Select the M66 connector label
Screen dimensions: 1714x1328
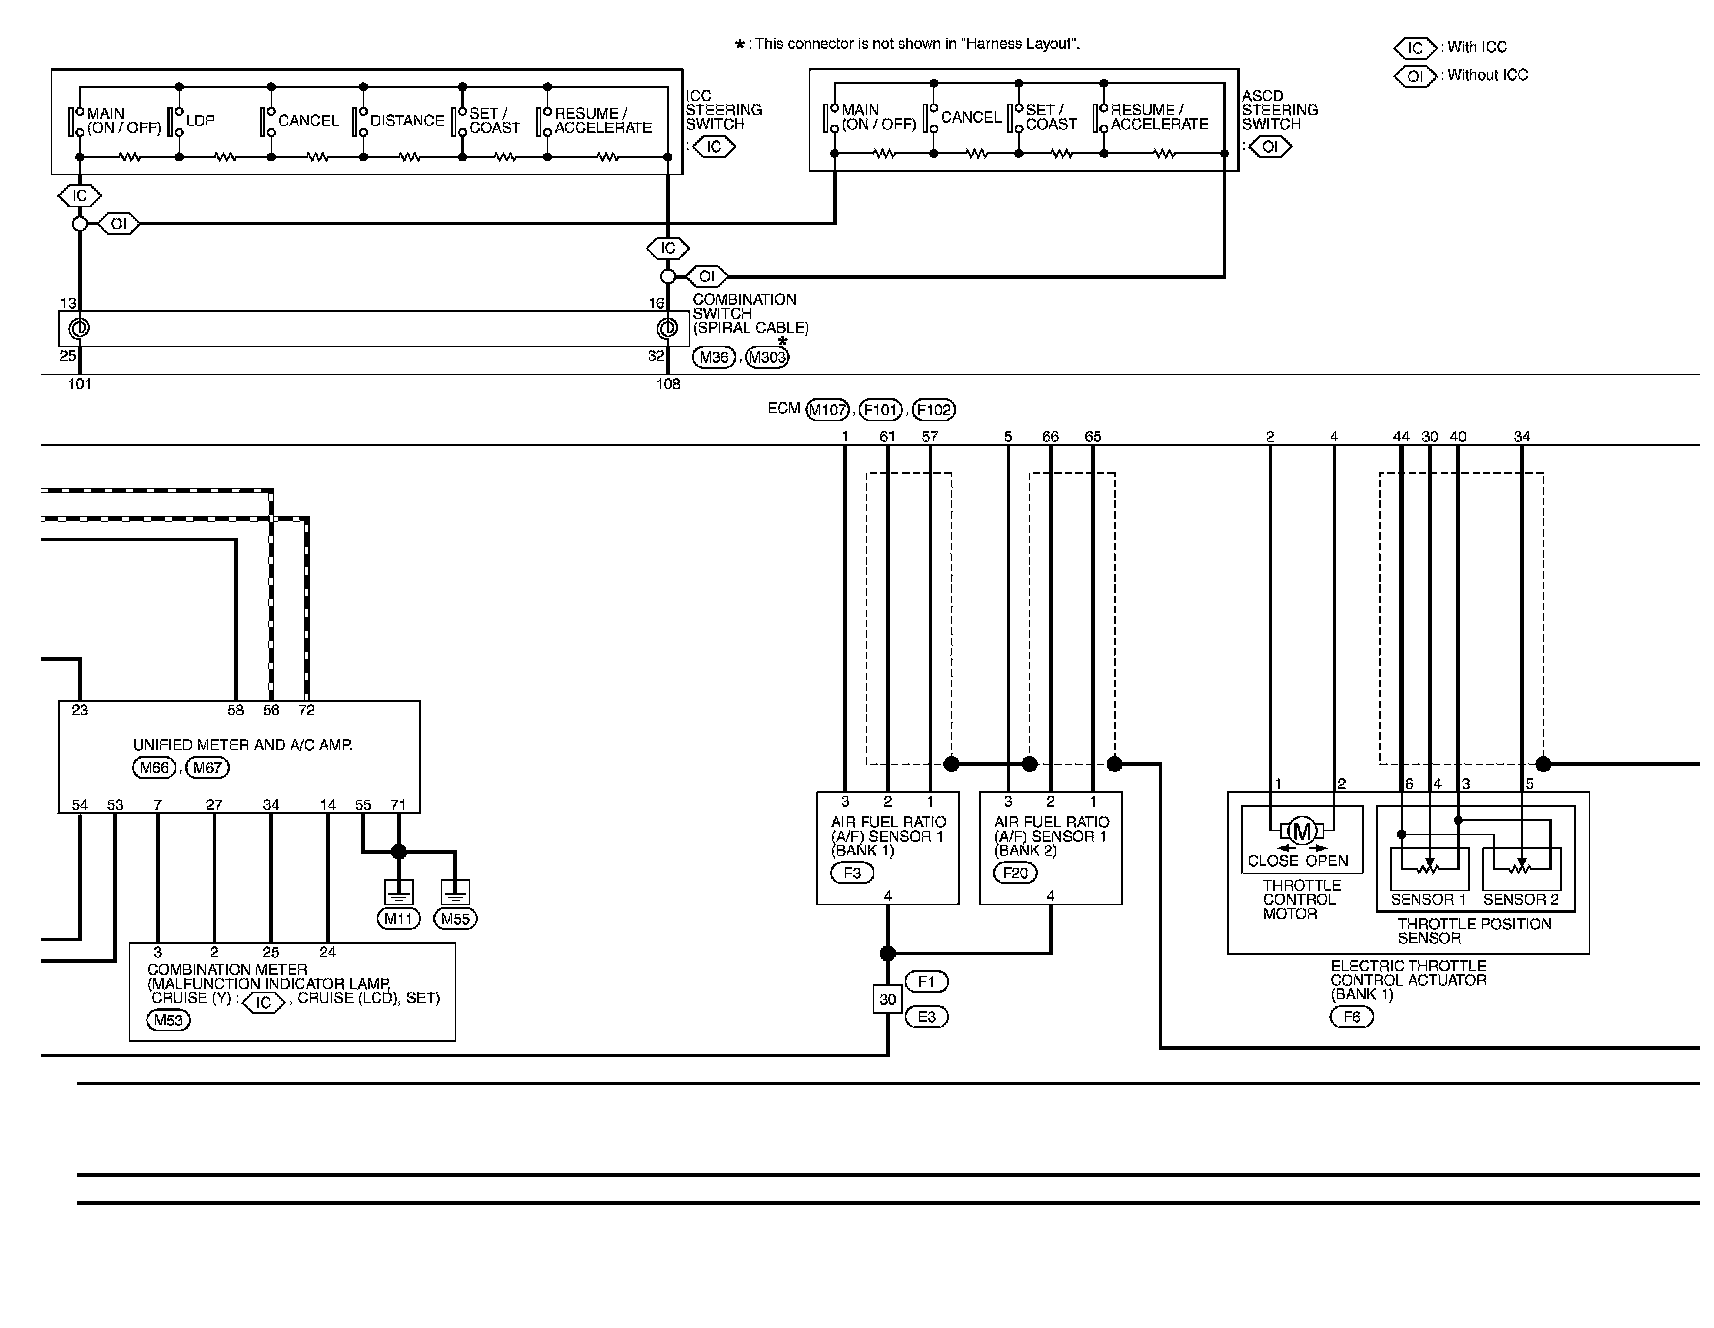(153, 768)
